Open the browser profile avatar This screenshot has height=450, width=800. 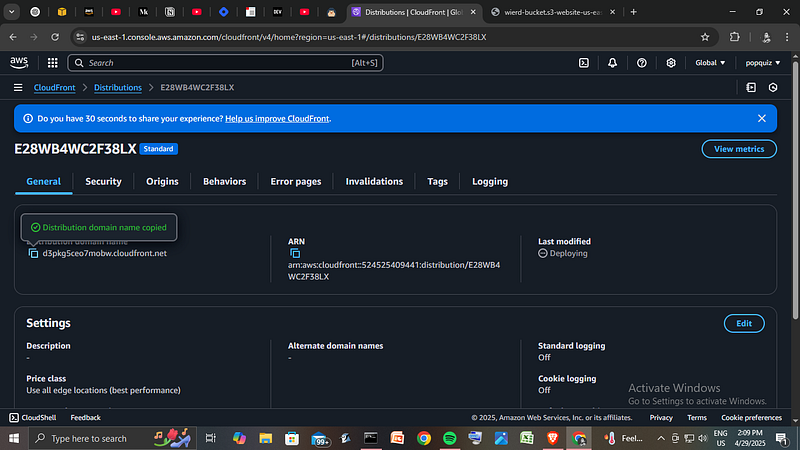(x=766, y=37)
